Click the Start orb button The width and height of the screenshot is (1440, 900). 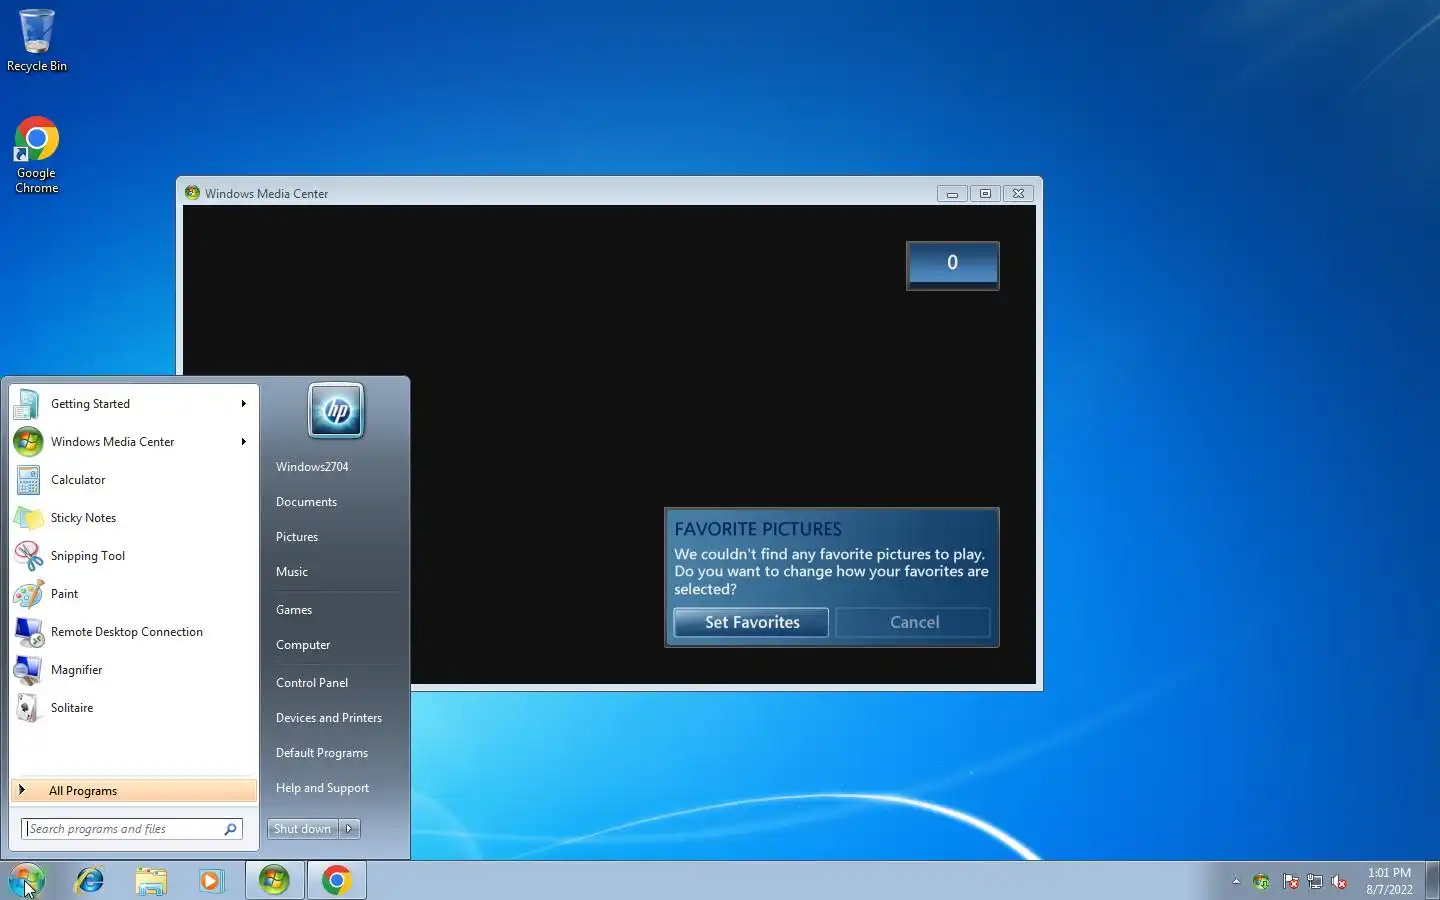pos(26,880)
